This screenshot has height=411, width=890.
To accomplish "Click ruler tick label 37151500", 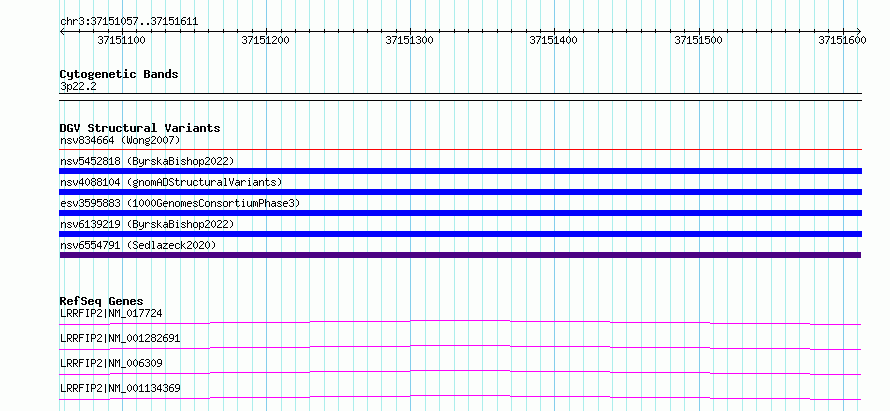I will click(698, 40).
